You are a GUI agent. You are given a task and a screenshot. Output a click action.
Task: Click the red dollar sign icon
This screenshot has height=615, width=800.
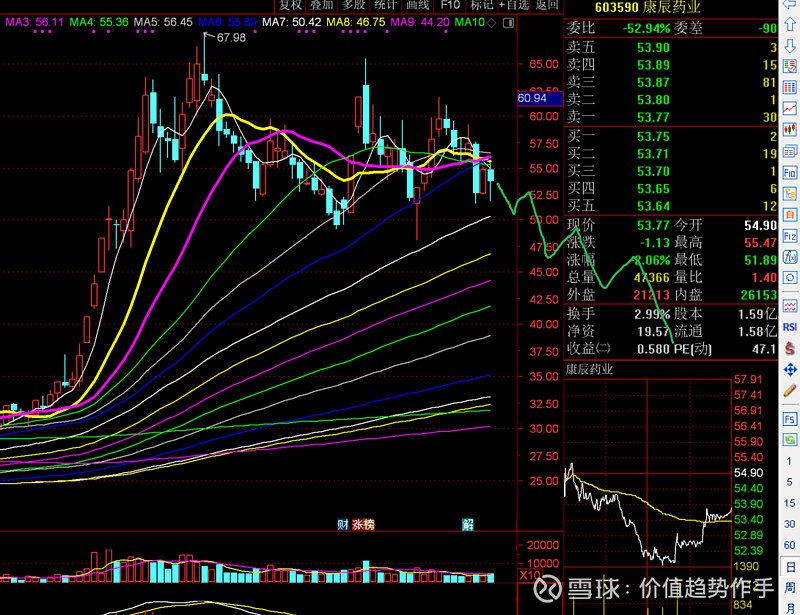pos(790,349)
